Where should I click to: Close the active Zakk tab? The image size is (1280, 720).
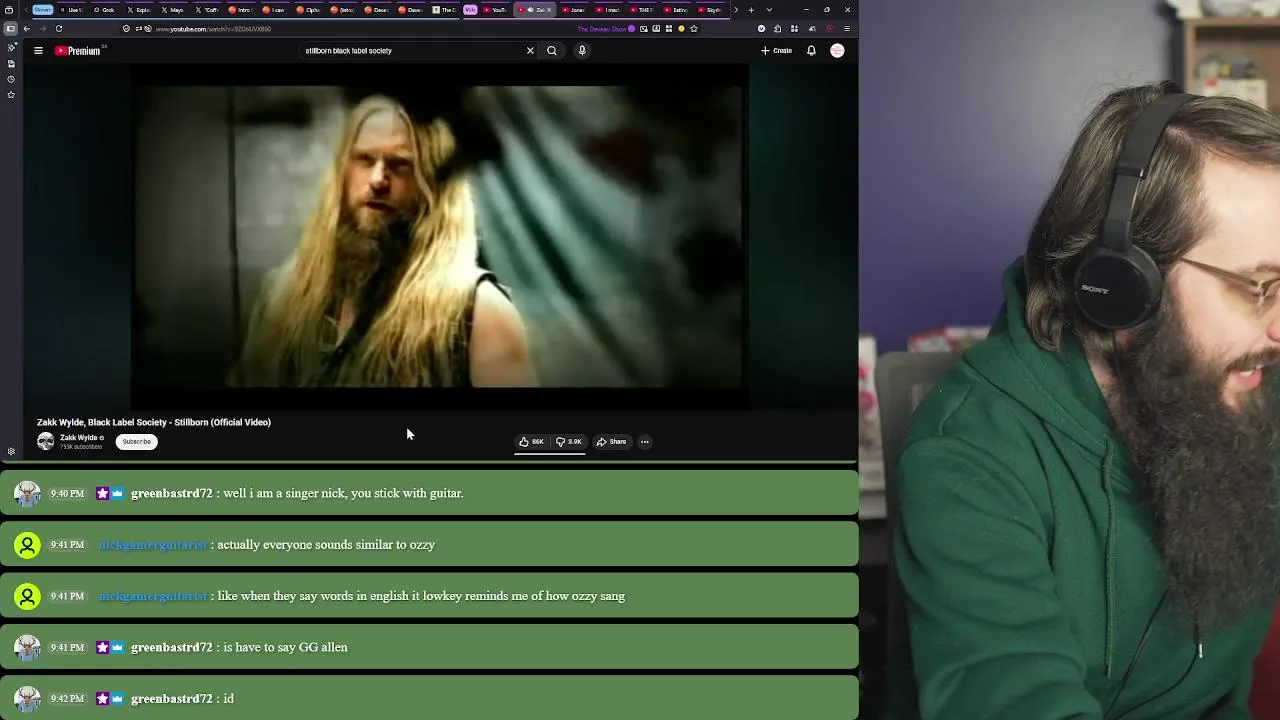(x=549, y=10)
